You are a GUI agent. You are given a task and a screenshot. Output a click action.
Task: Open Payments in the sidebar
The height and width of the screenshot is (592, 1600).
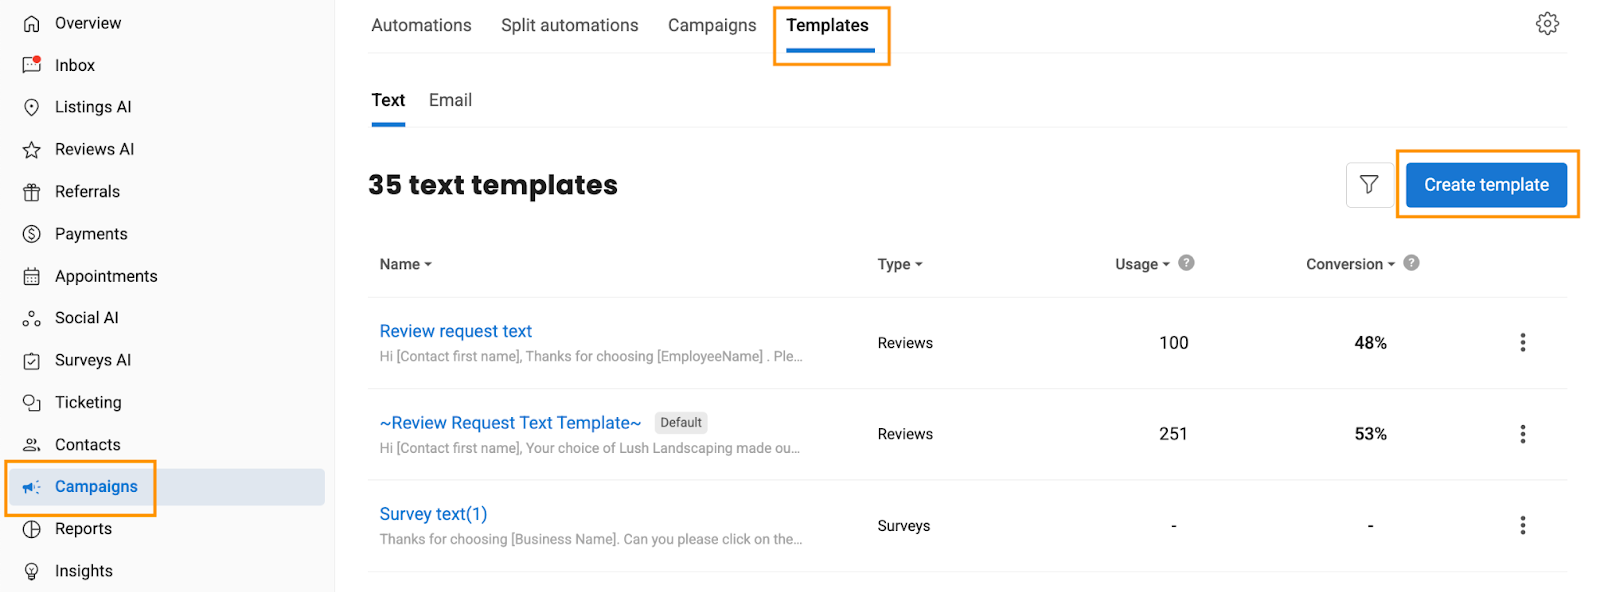(90, 234)
